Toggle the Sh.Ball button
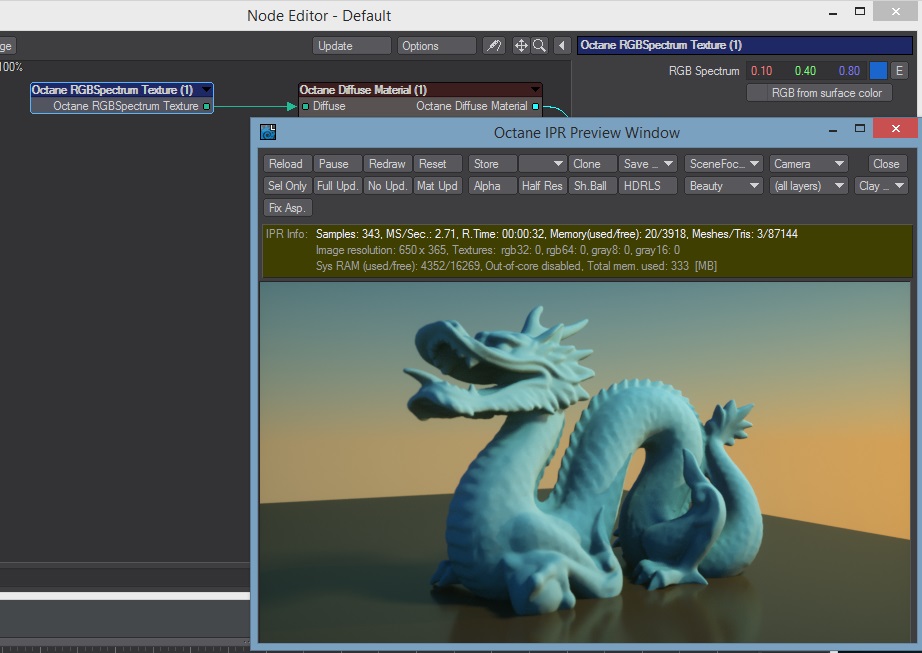The width and height of the screenshot is (922, 653). pyautogui.click(x=593, y=186)
